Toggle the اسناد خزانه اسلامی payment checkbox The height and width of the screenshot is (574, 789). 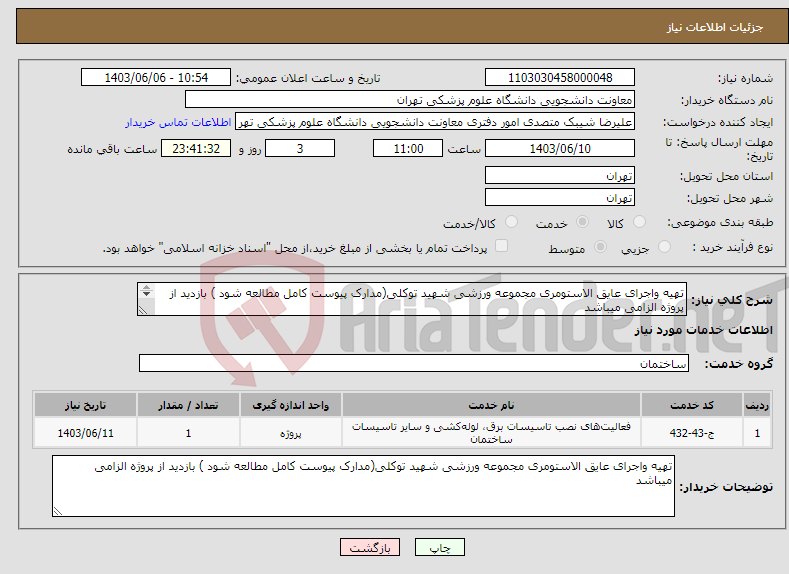pyautogui.click(x=502, y=245)
